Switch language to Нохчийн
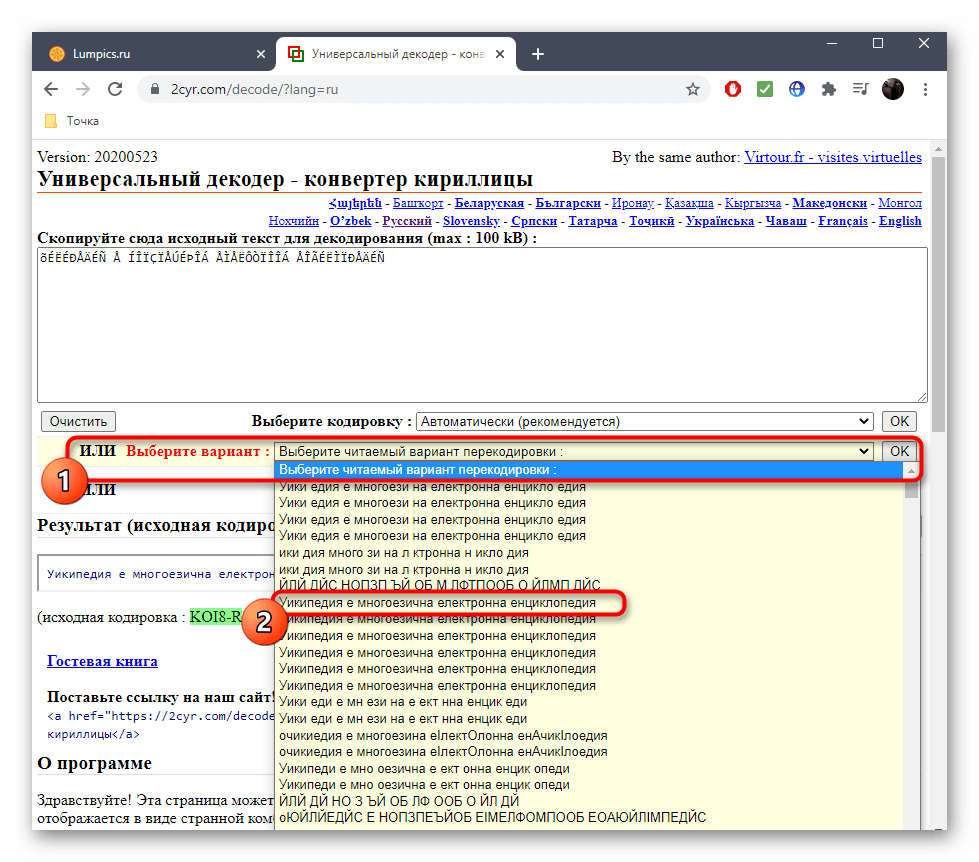The image size is (979, 862). 293,221
